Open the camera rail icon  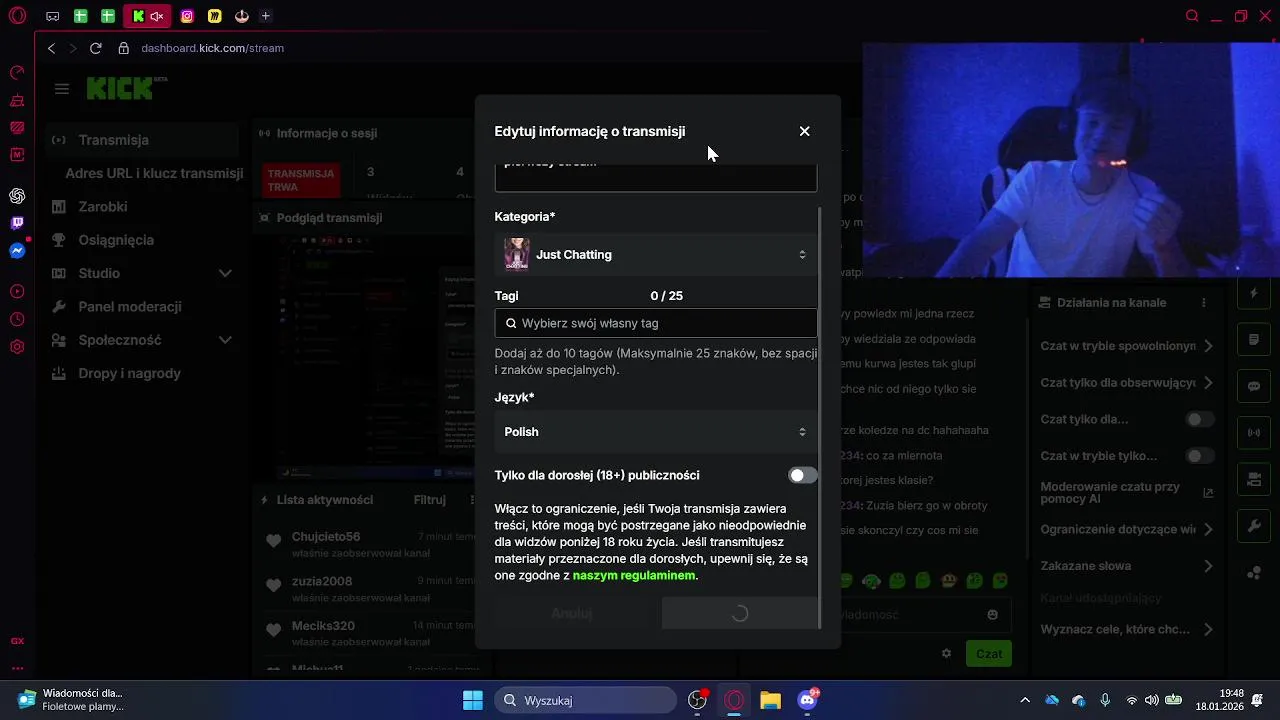click(x=1254, y=480)
